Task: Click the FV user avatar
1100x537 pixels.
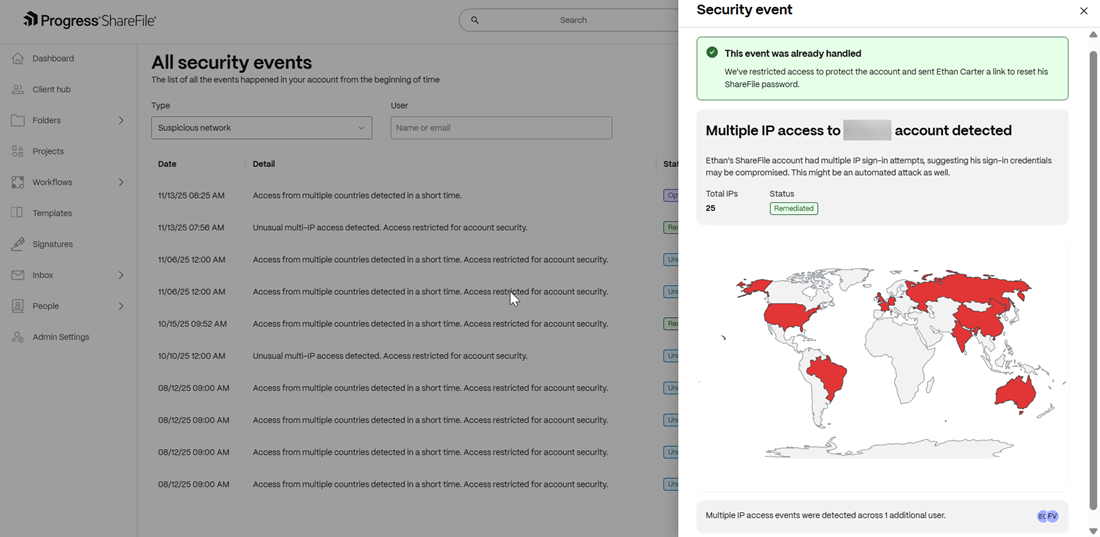Action: (x=1052, y=516)
